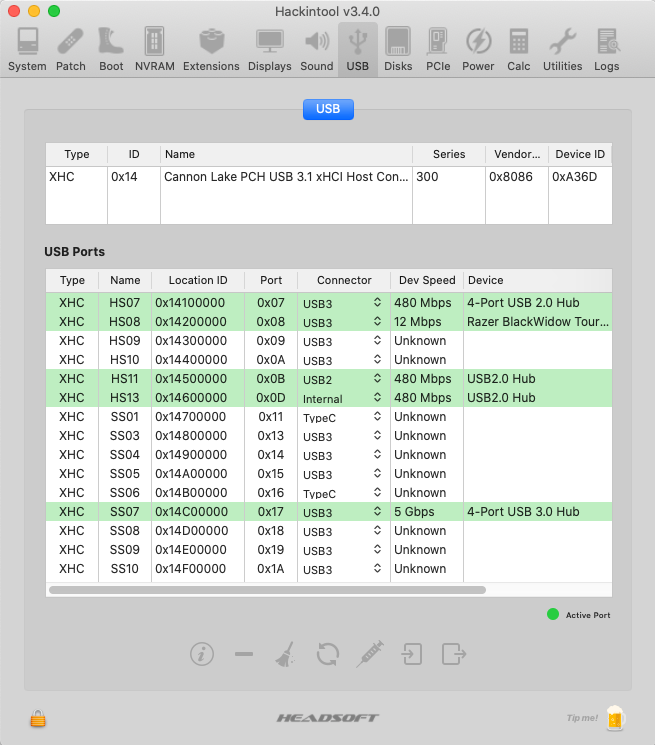The height and width of the screenshot is (745, 655).
Task: Click the orange padlock icon
Action: (x=38, y=718)
